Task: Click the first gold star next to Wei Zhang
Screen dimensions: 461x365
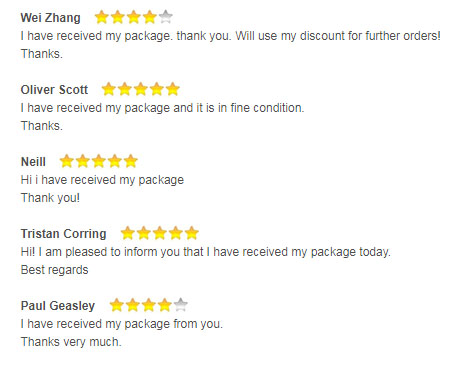Action: pyautogui.click(x=101, y=17)
